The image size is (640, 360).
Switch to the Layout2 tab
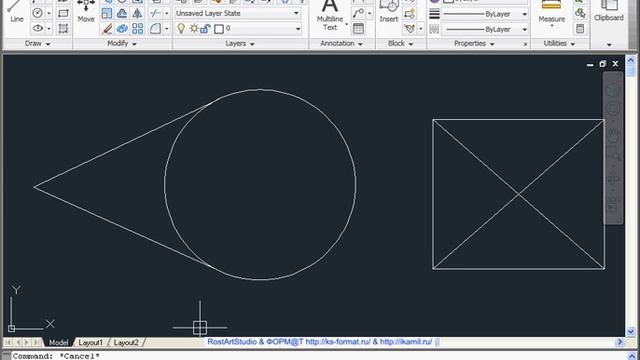(x=126, y=342)
